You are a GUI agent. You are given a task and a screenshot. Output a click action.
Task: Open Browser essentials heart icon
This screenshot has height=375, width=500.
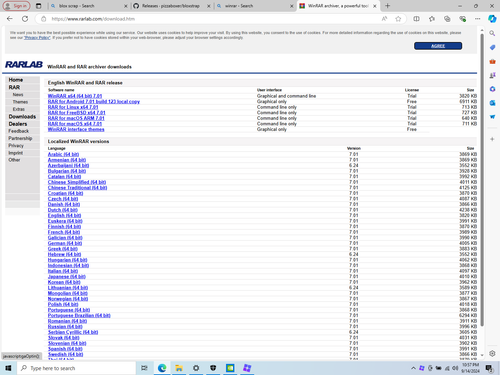coord(462,19)
